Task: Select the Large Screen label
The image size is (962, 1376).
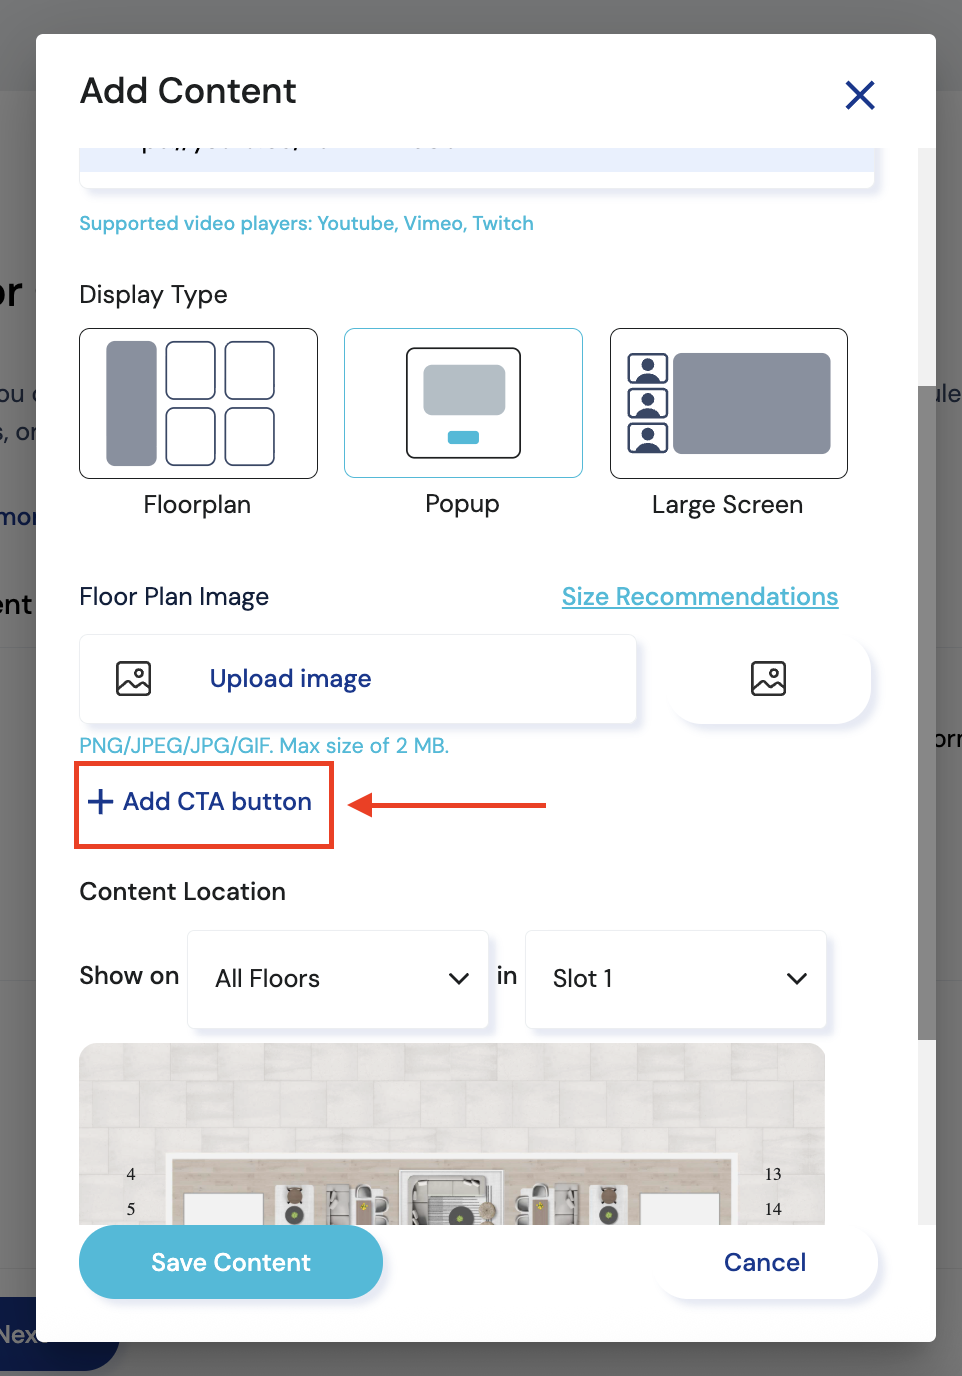Action: click(x=727, y=505)
